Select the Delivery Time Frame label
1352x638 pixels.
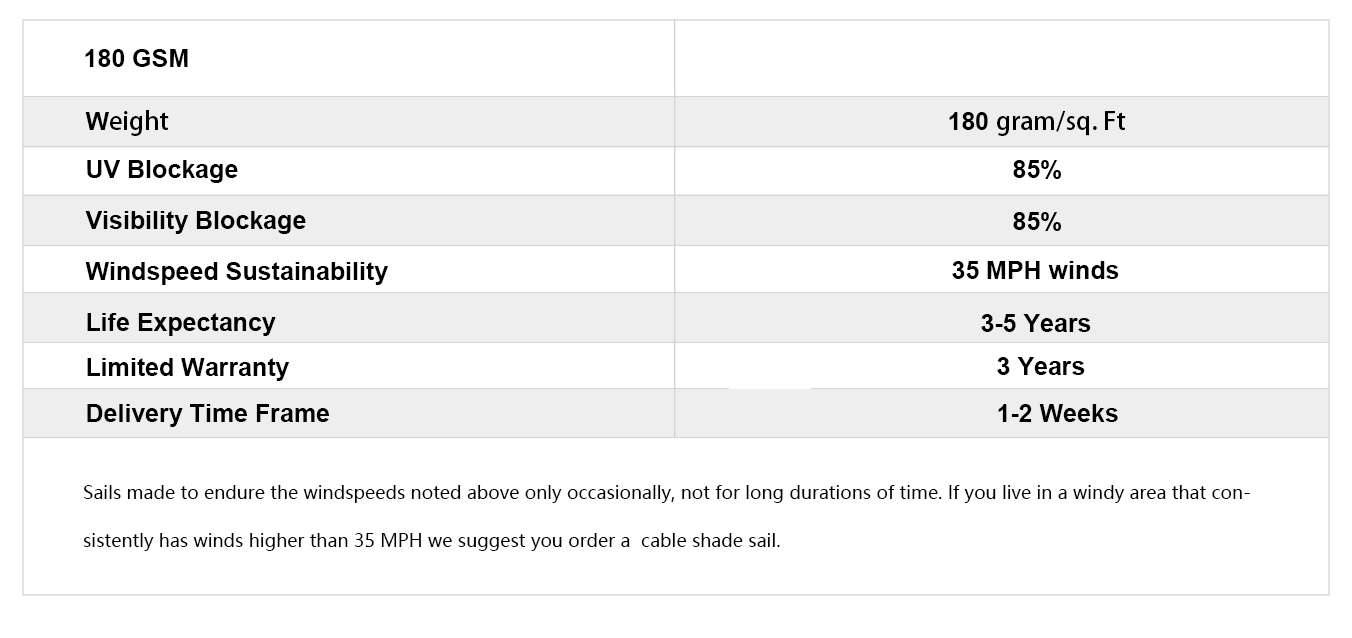pyautogui.click(x=207, y=414)
